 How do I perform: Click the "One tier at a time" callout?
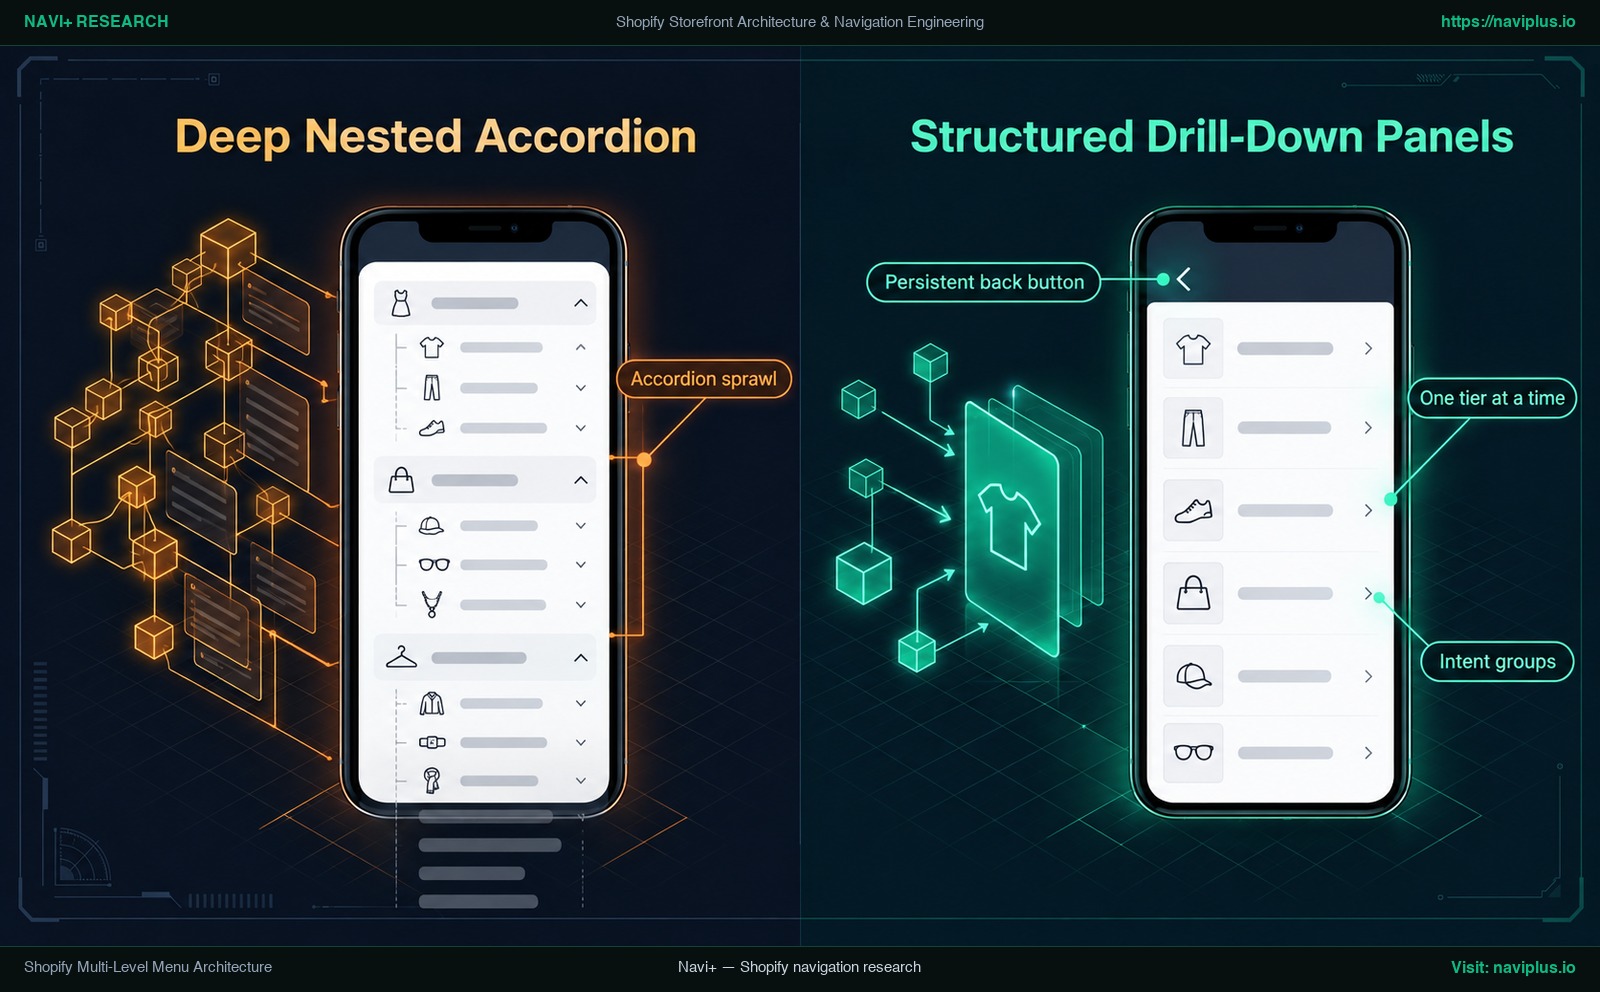(1492, 398)
